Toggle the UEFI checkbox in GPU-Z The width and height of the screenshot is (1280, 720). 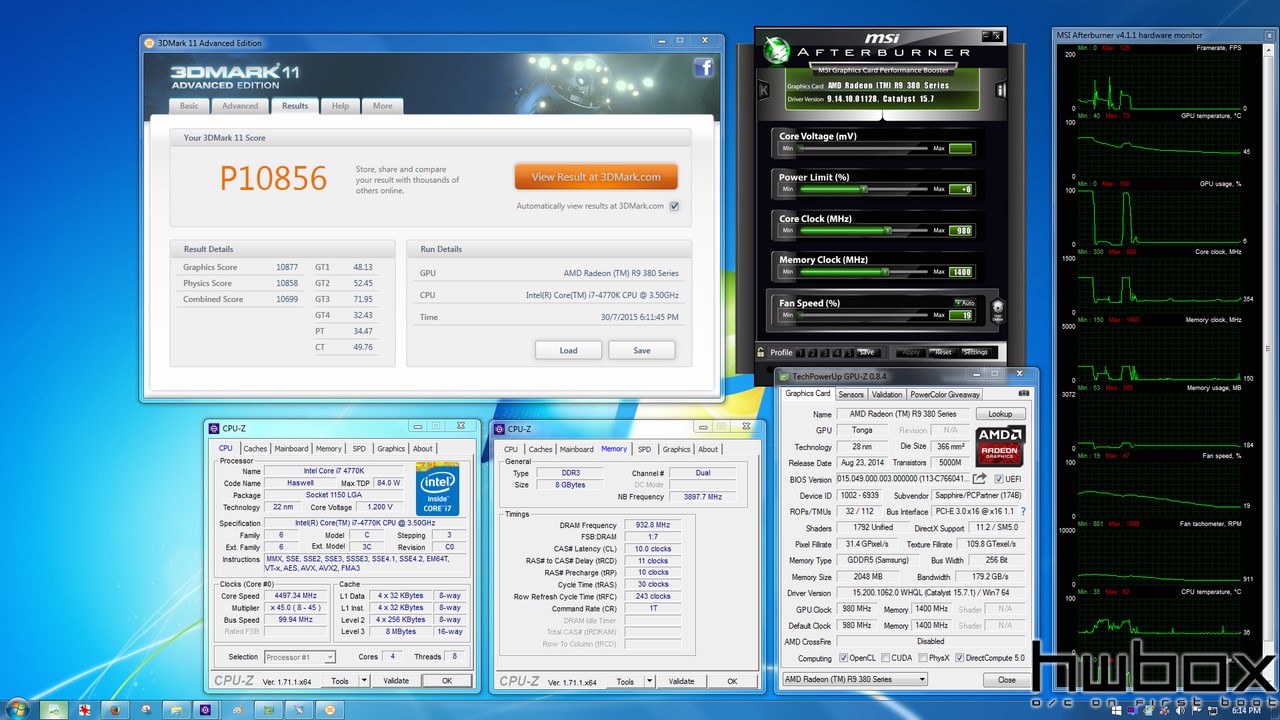tap(998, 479)
